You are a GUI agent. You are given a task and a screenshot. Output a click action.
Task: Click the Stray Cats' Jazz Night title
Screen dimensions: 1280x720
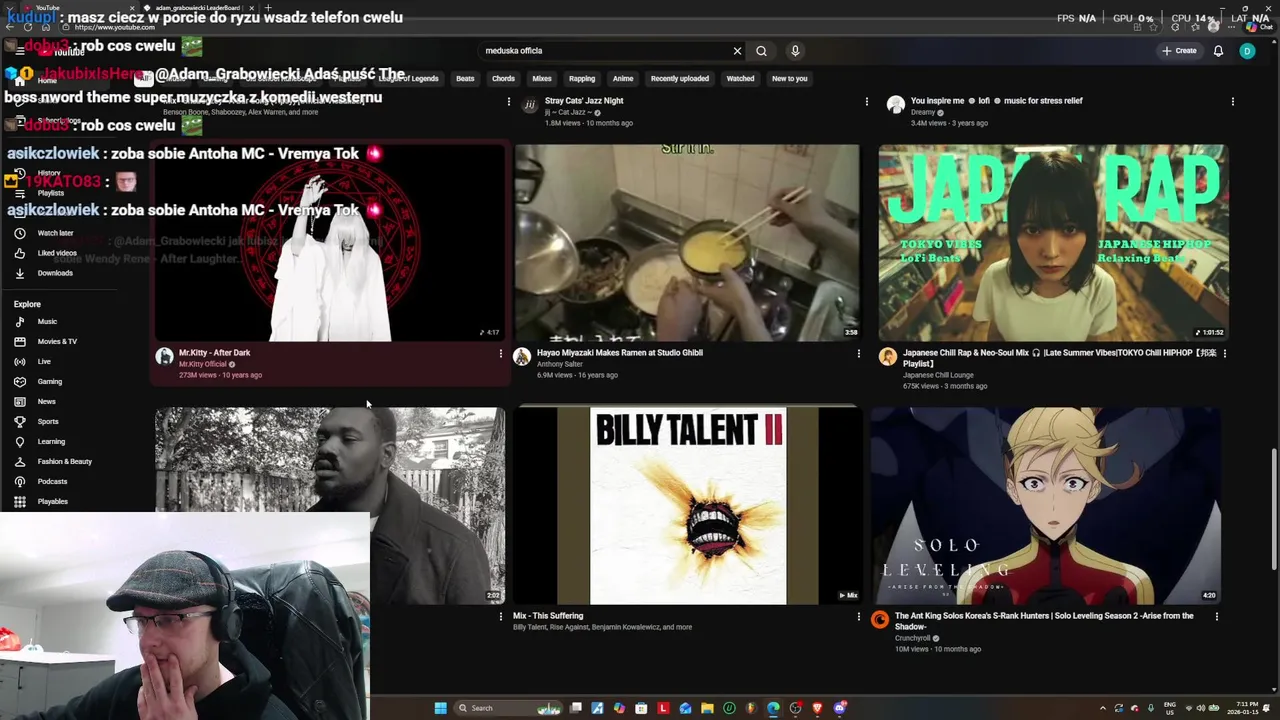584,101
